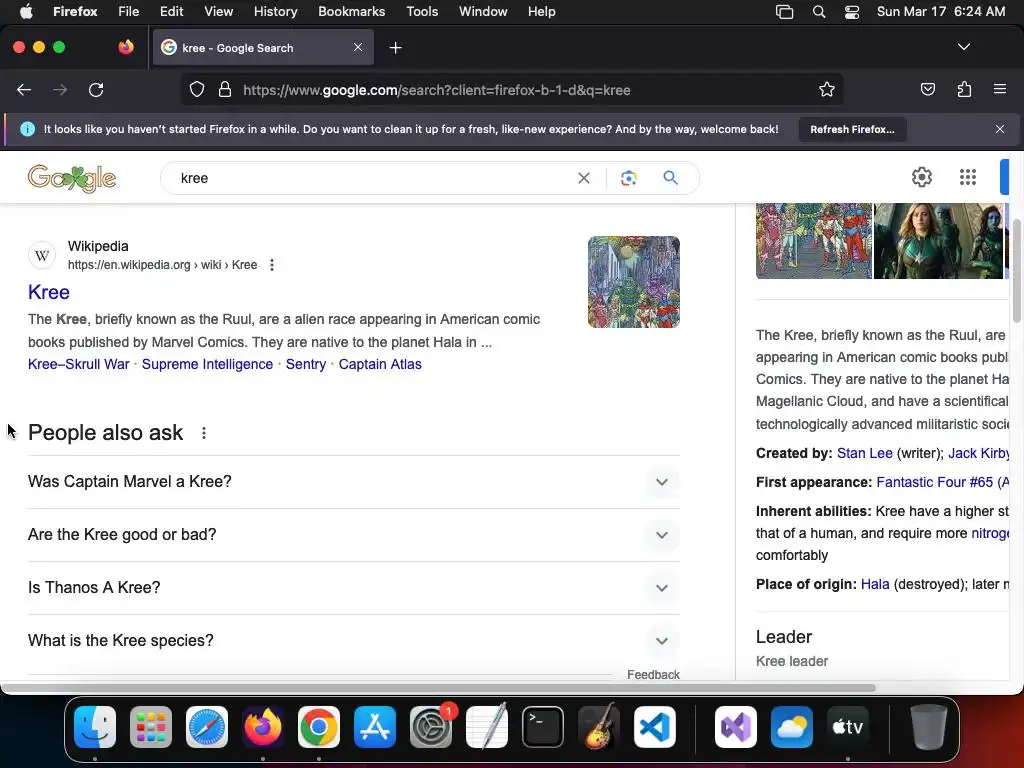Viewport: 1024px width, 768px height.
Task: Open the Google apps grid
Action: 967,177
